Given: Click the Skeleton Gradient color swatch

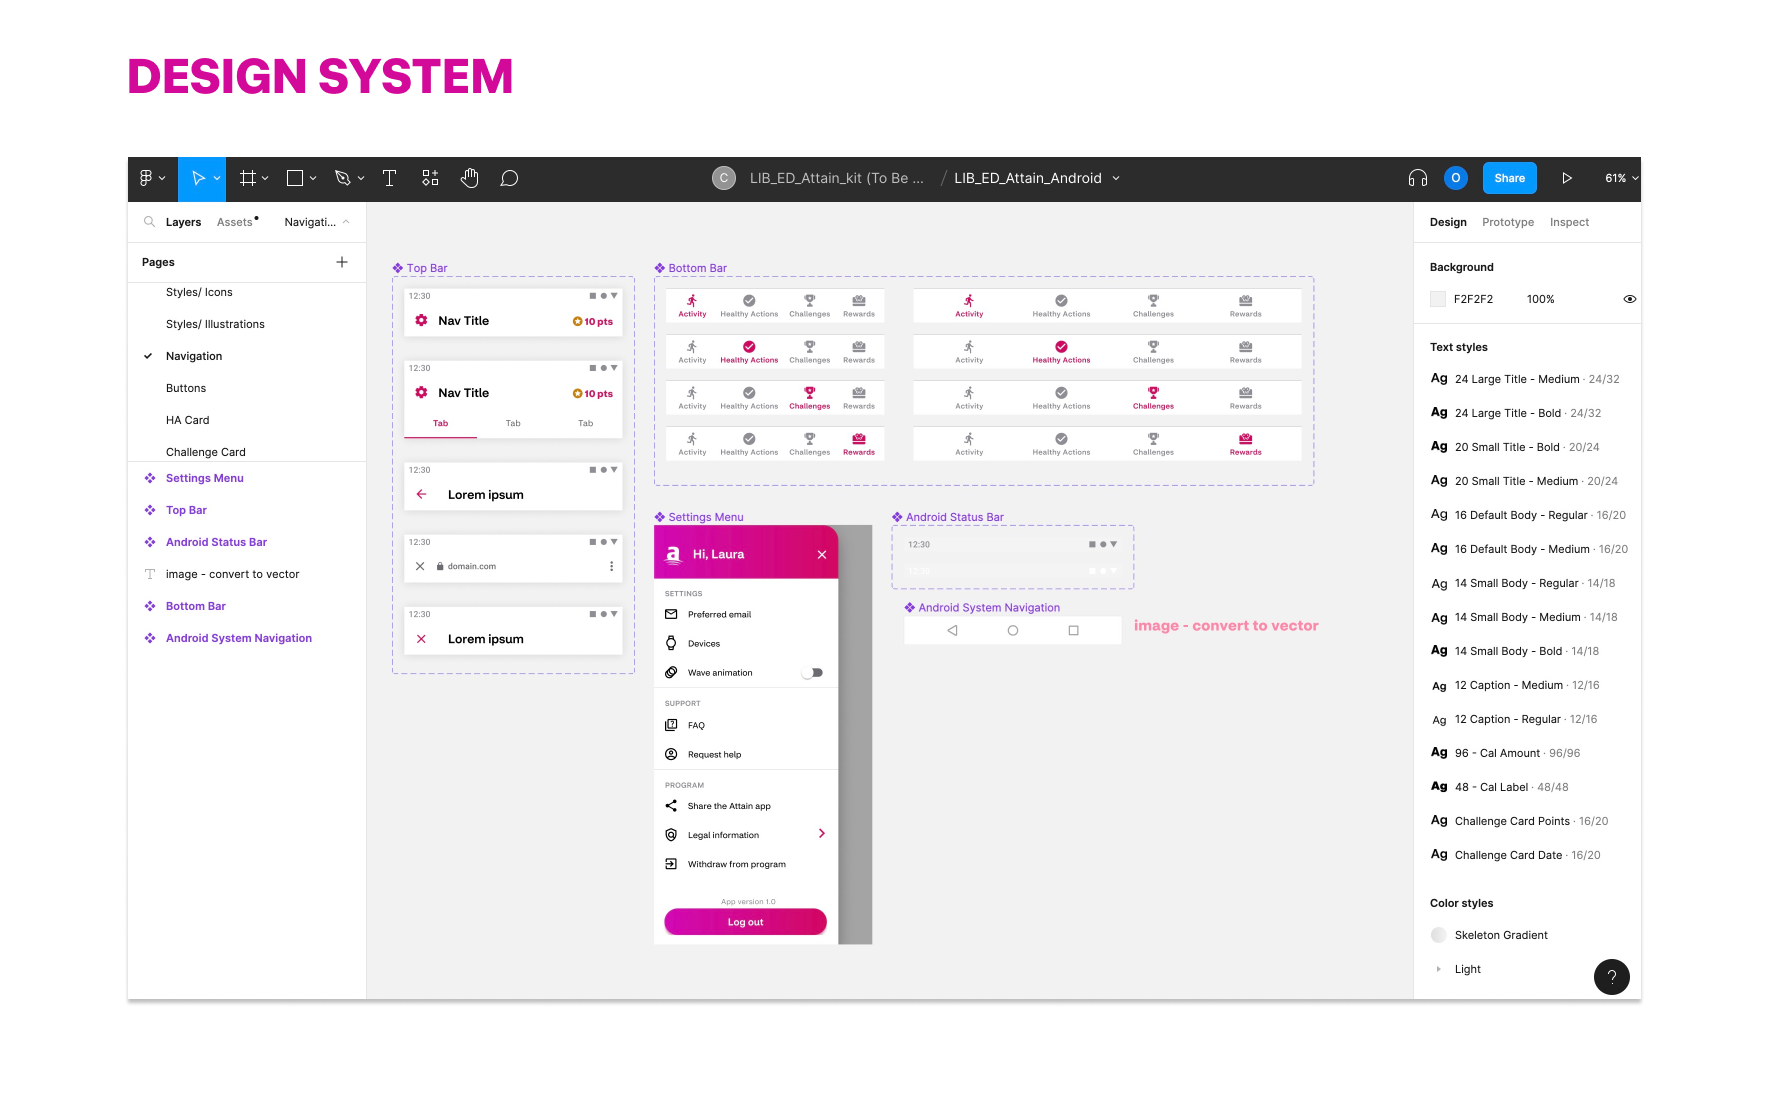Looking at the screenshot, I should (1438, 935).
